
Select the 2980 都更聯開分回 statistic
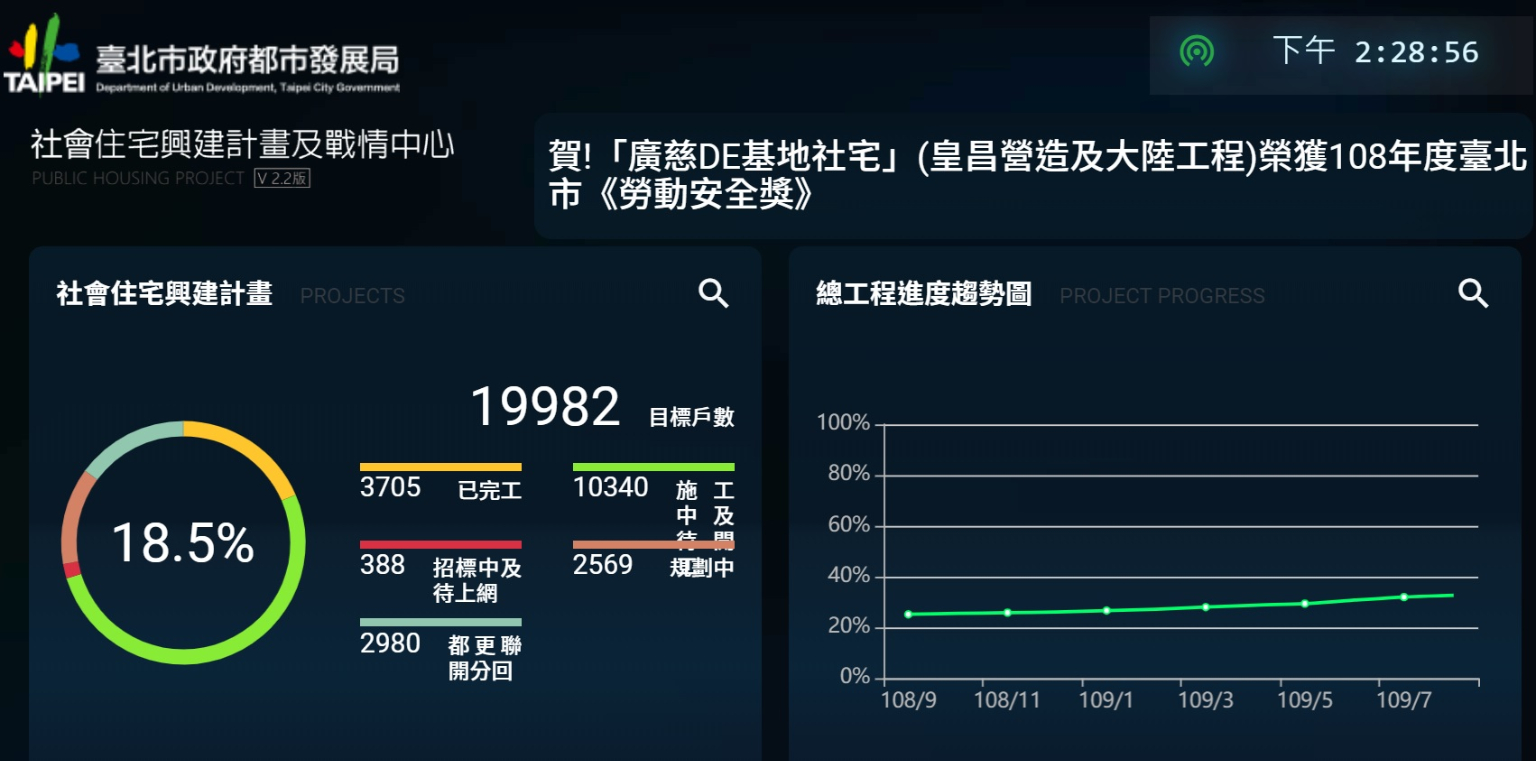click(x=440, y=648)
